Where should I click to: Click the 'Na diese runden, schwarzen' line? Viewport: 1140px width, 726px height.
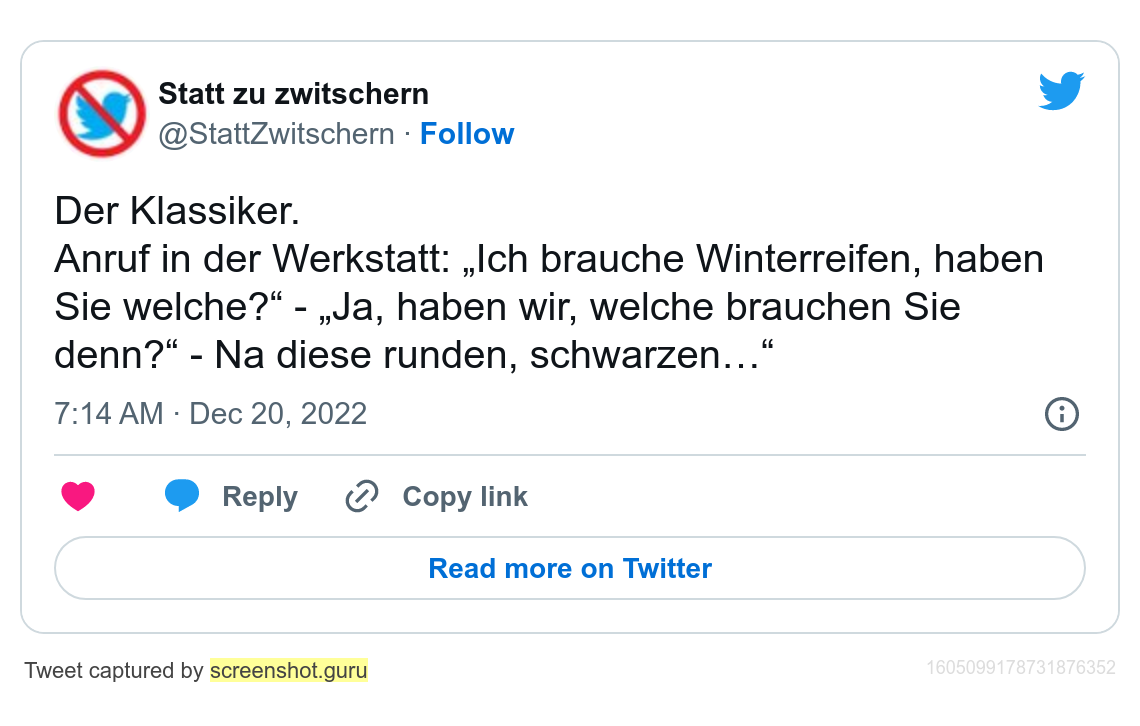480,356
